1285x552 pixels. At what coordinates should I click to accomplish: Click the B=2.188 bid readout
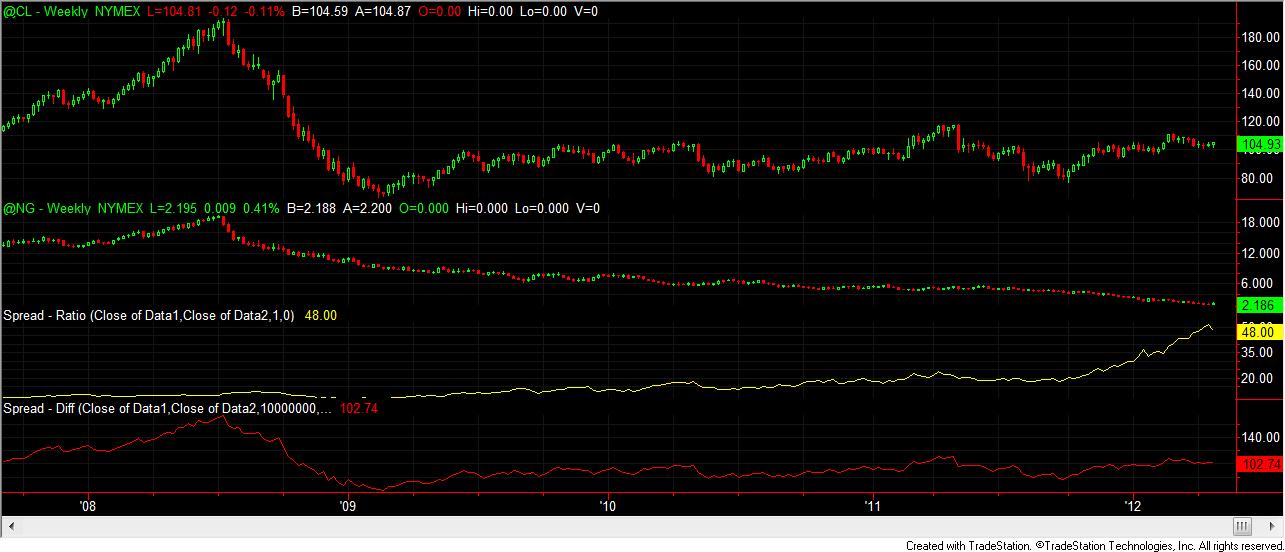(x=312, y=208)
